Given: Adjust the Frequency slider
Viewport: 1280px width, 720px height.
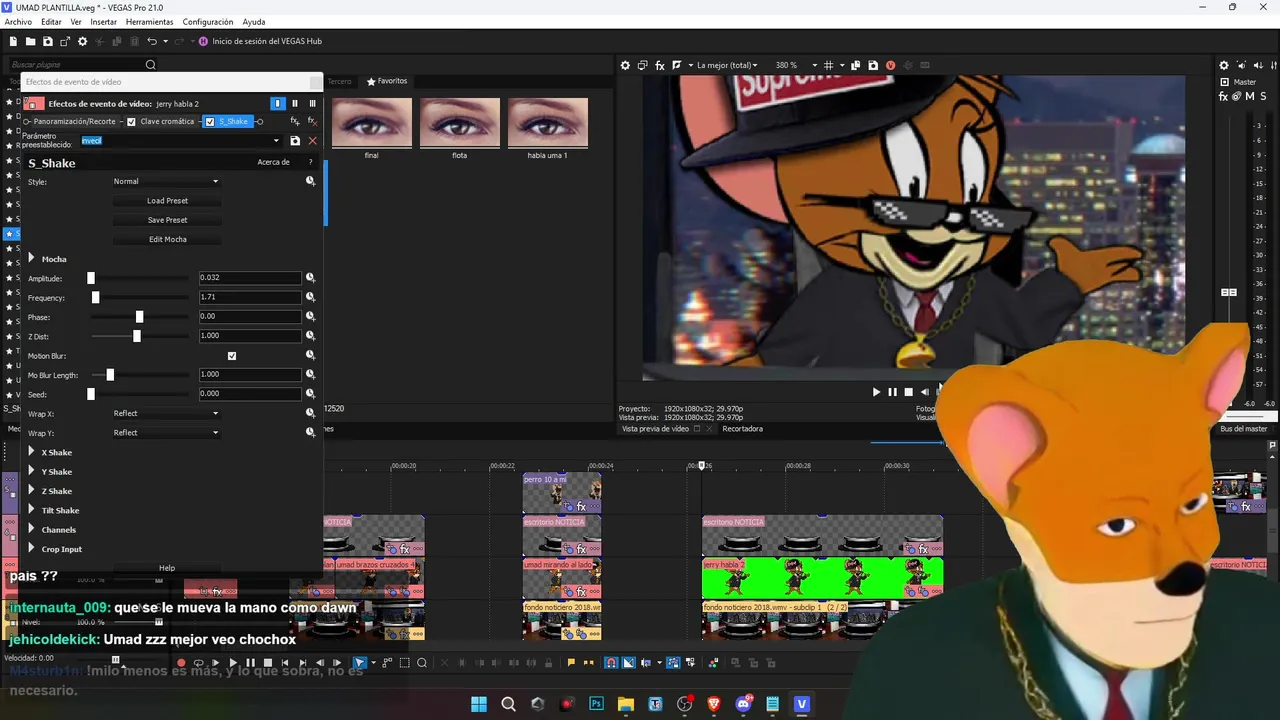Looking at the screenshot, I should pos(96,297).
